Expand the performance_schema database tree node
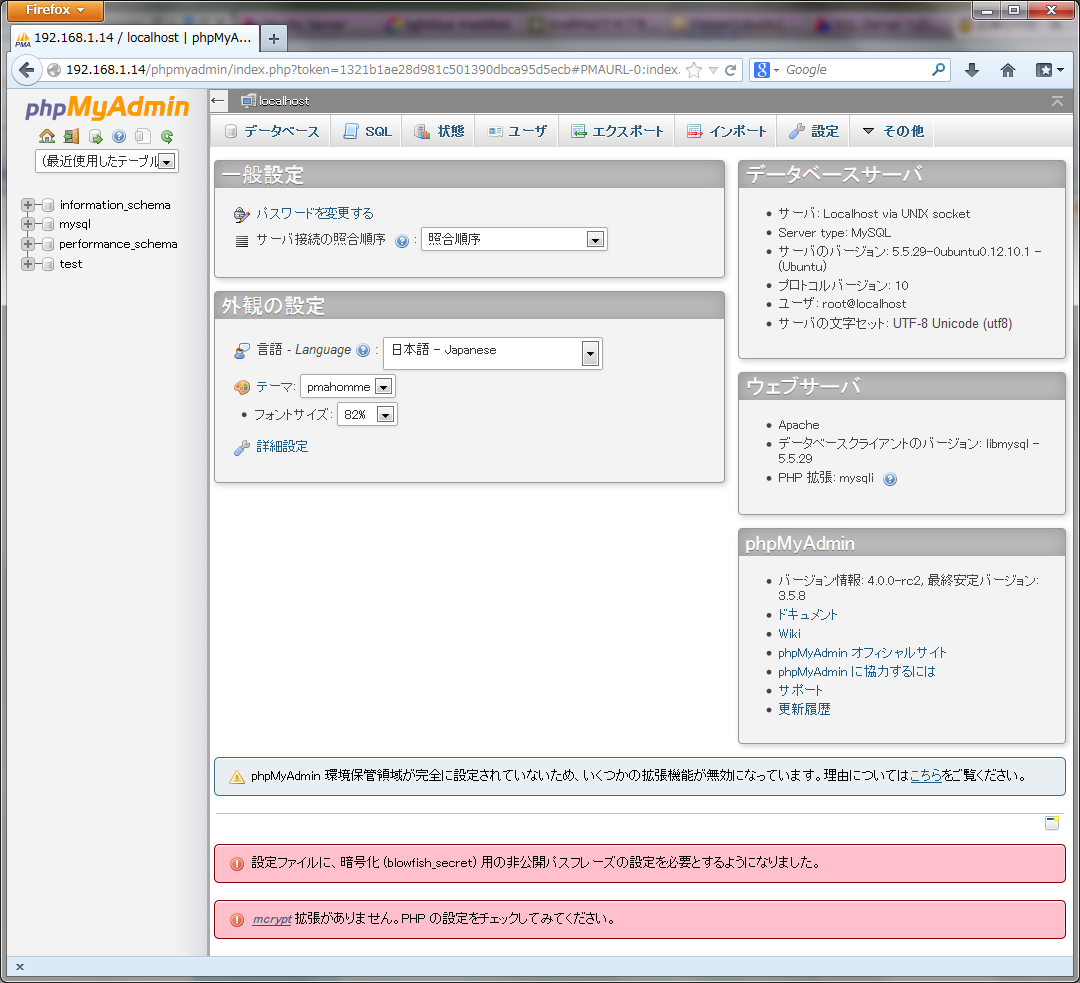The image size is (1080, 983). [x=28, y=244]
